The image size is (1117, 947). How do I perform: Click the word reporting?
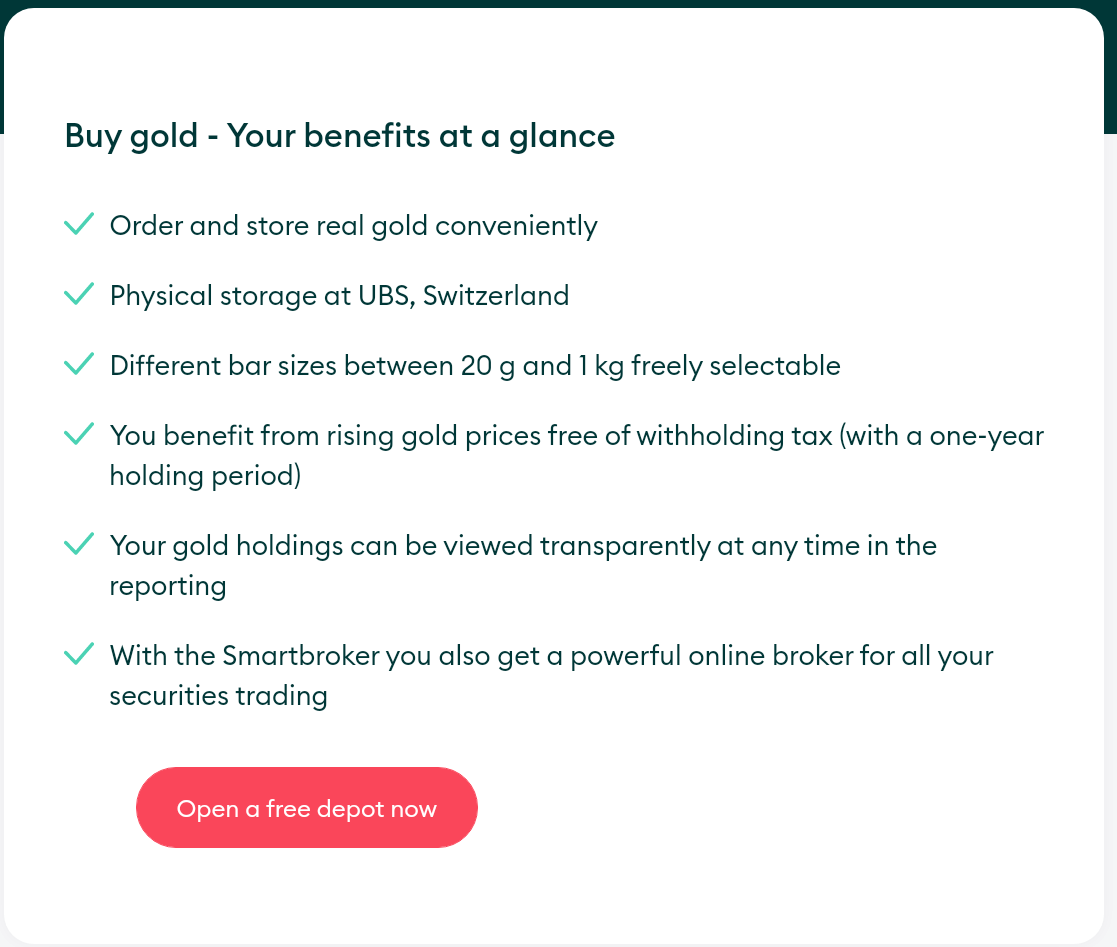tap(168, 586)
